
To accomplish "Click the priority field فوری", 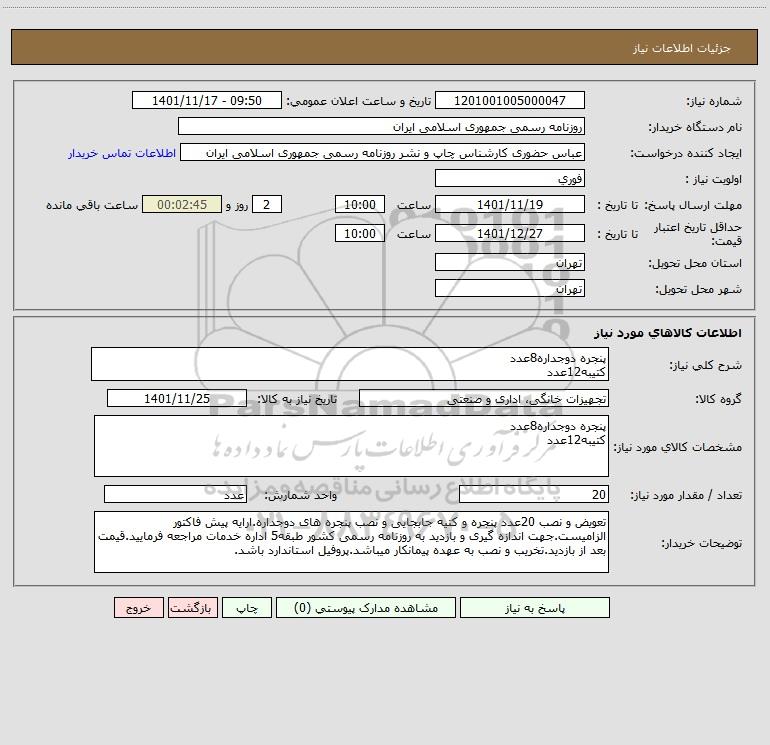I will 510,178.
